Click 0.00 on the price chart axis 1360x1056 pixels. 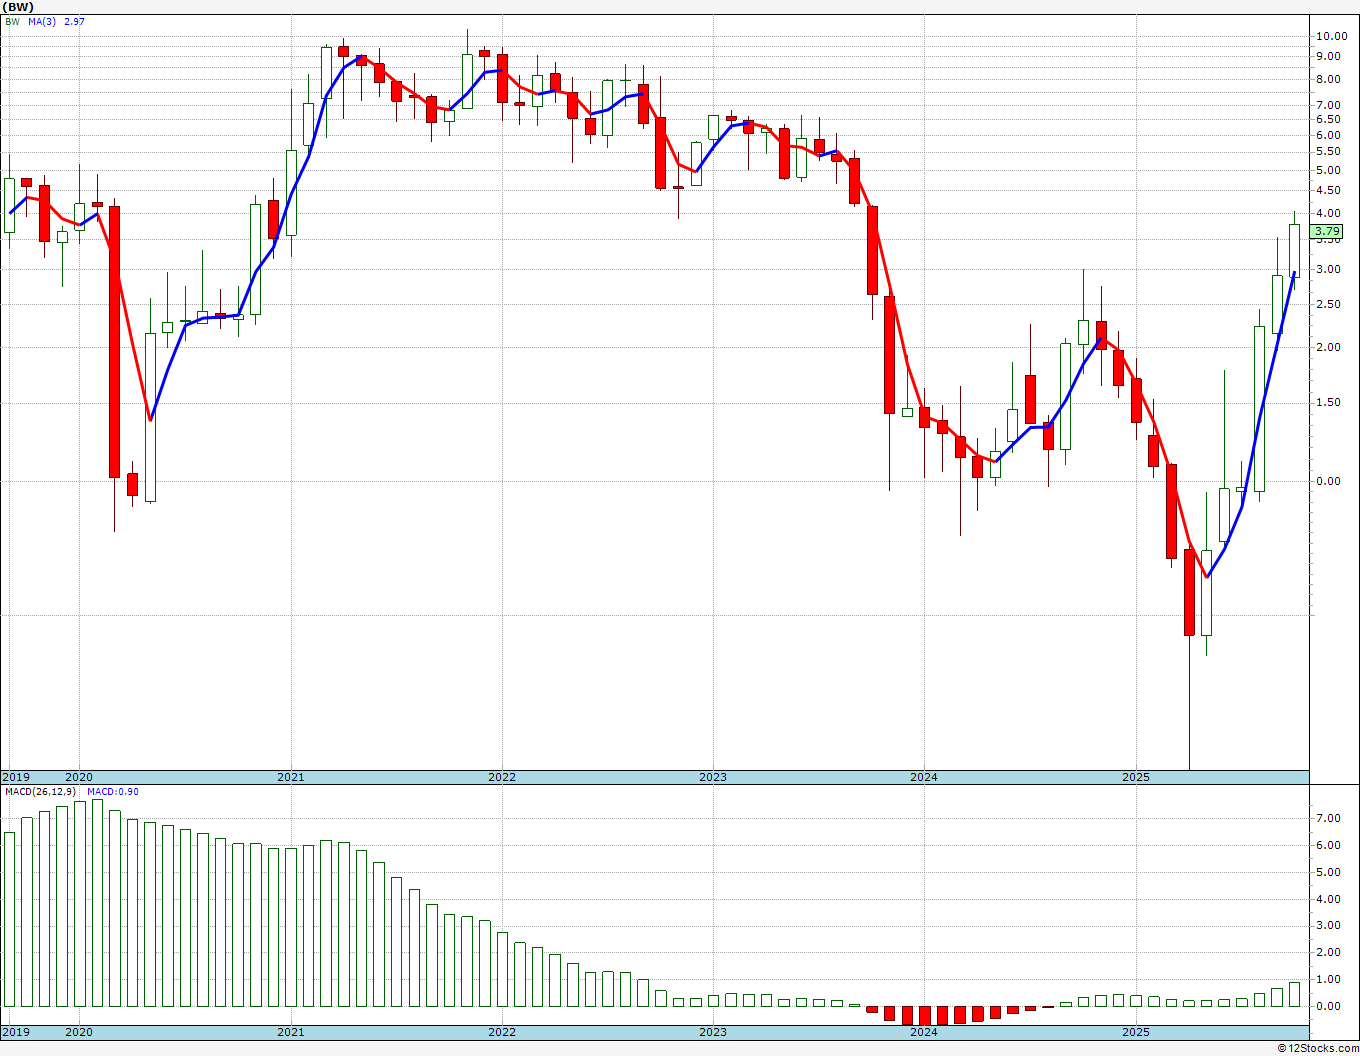tap(1328, 481)
